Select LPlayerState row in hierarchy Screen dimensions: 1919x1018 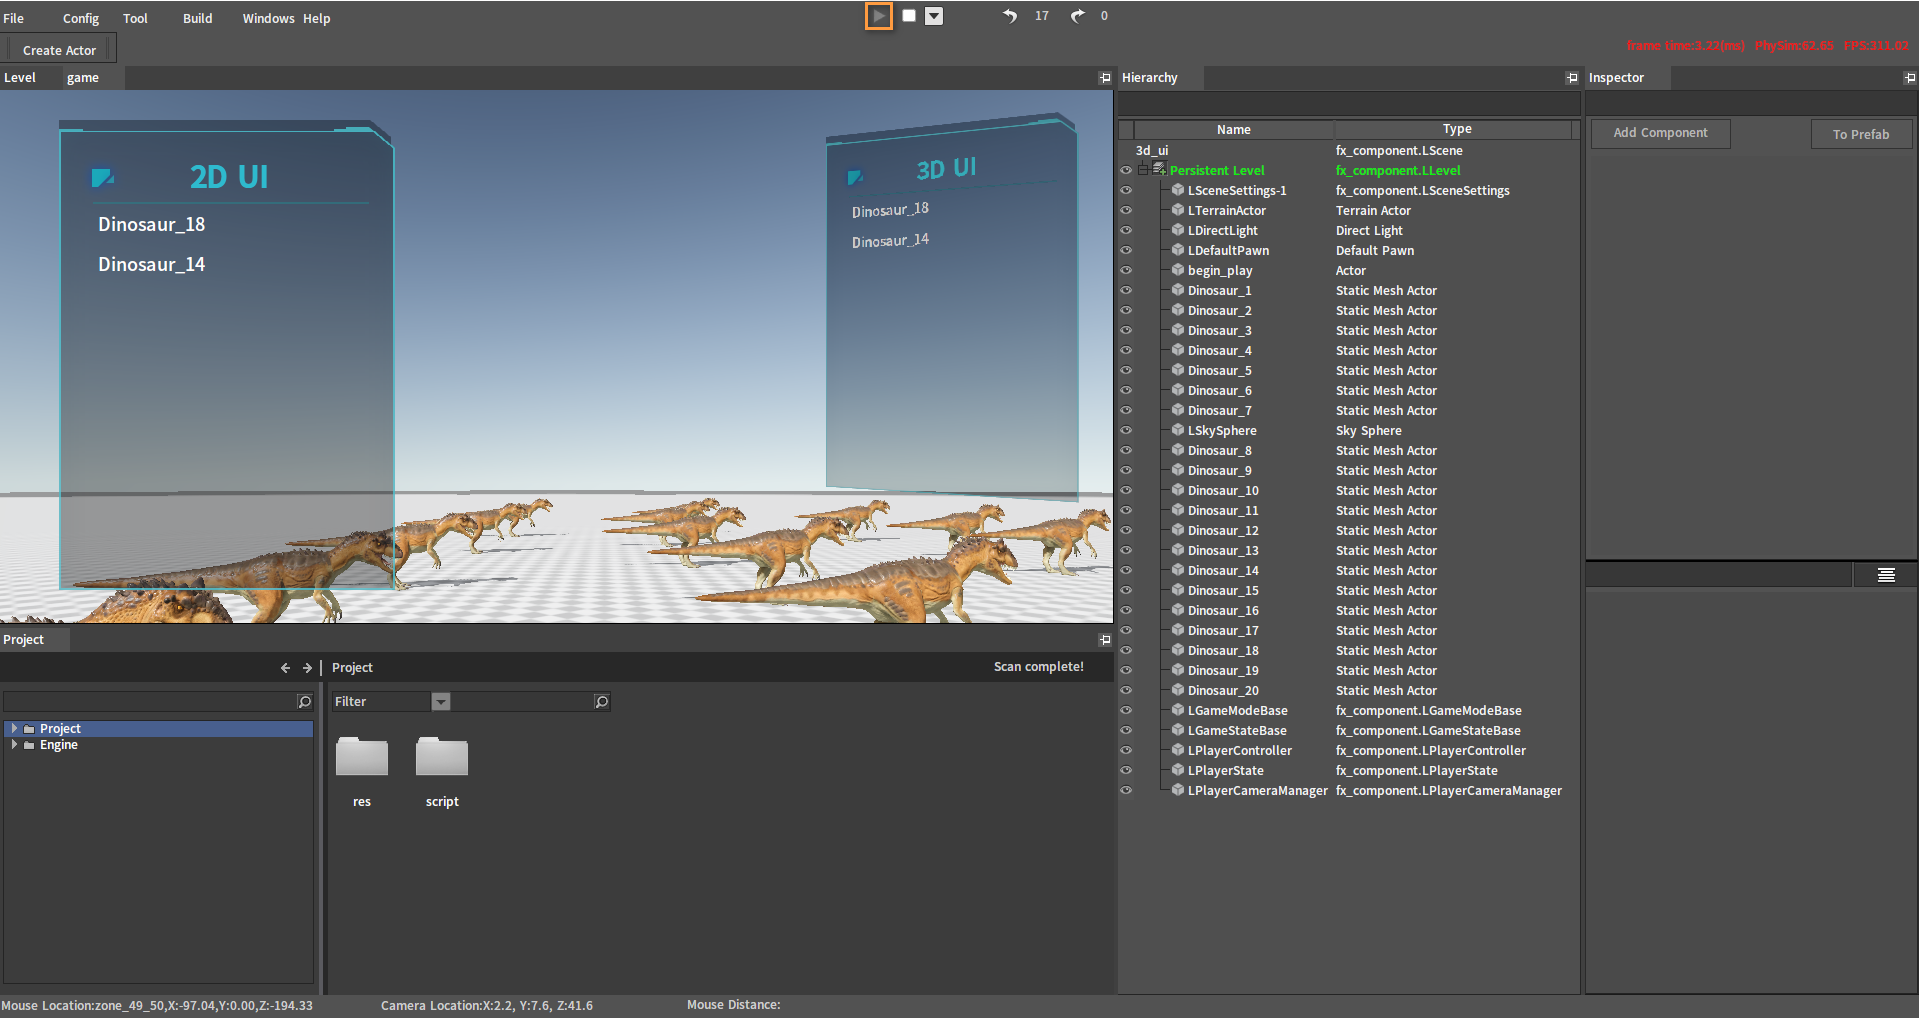1347,770
